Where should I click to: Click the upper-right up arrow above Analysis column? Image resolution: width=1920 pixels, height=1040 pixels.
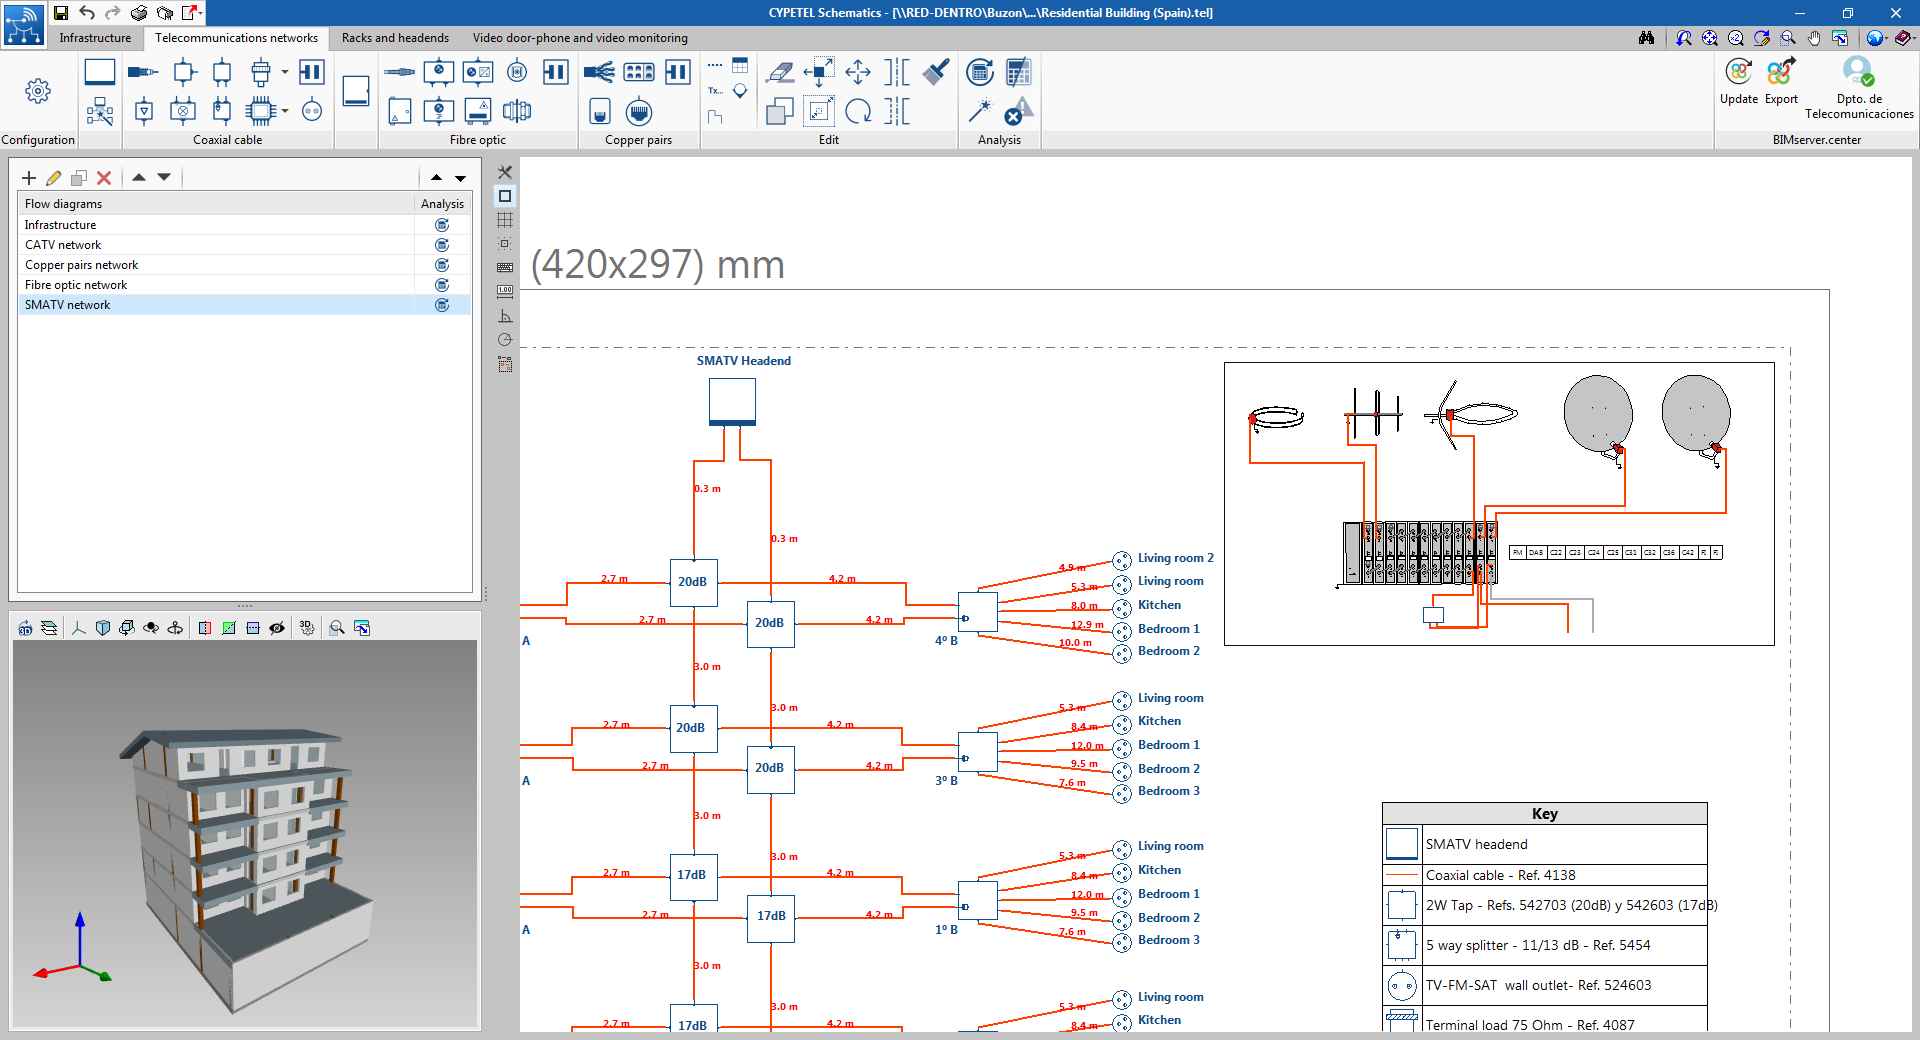pyautogui.click(x=436, y=178)
